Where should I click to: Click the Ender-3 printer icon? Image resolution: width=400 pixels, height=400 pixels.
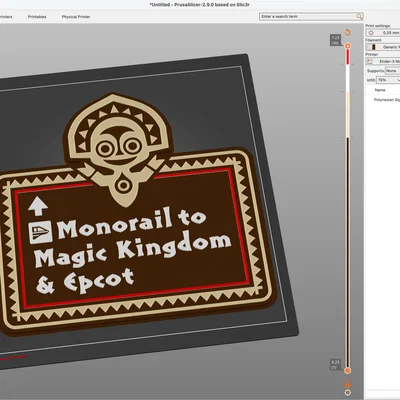[x=369, y=61]
